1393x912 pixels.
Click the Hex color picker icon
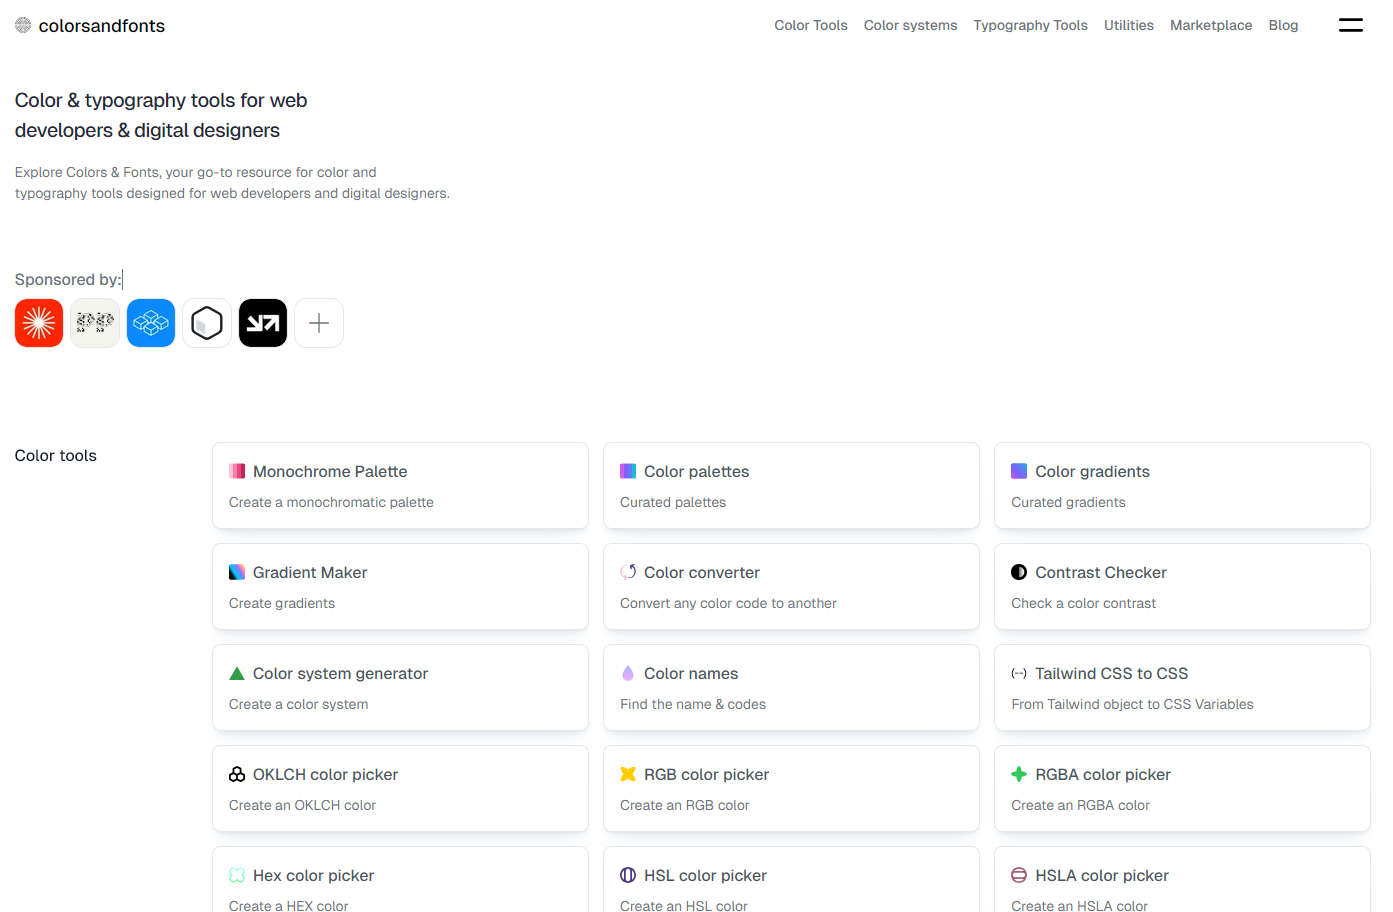pyautogui.click(x=237, y=875)
